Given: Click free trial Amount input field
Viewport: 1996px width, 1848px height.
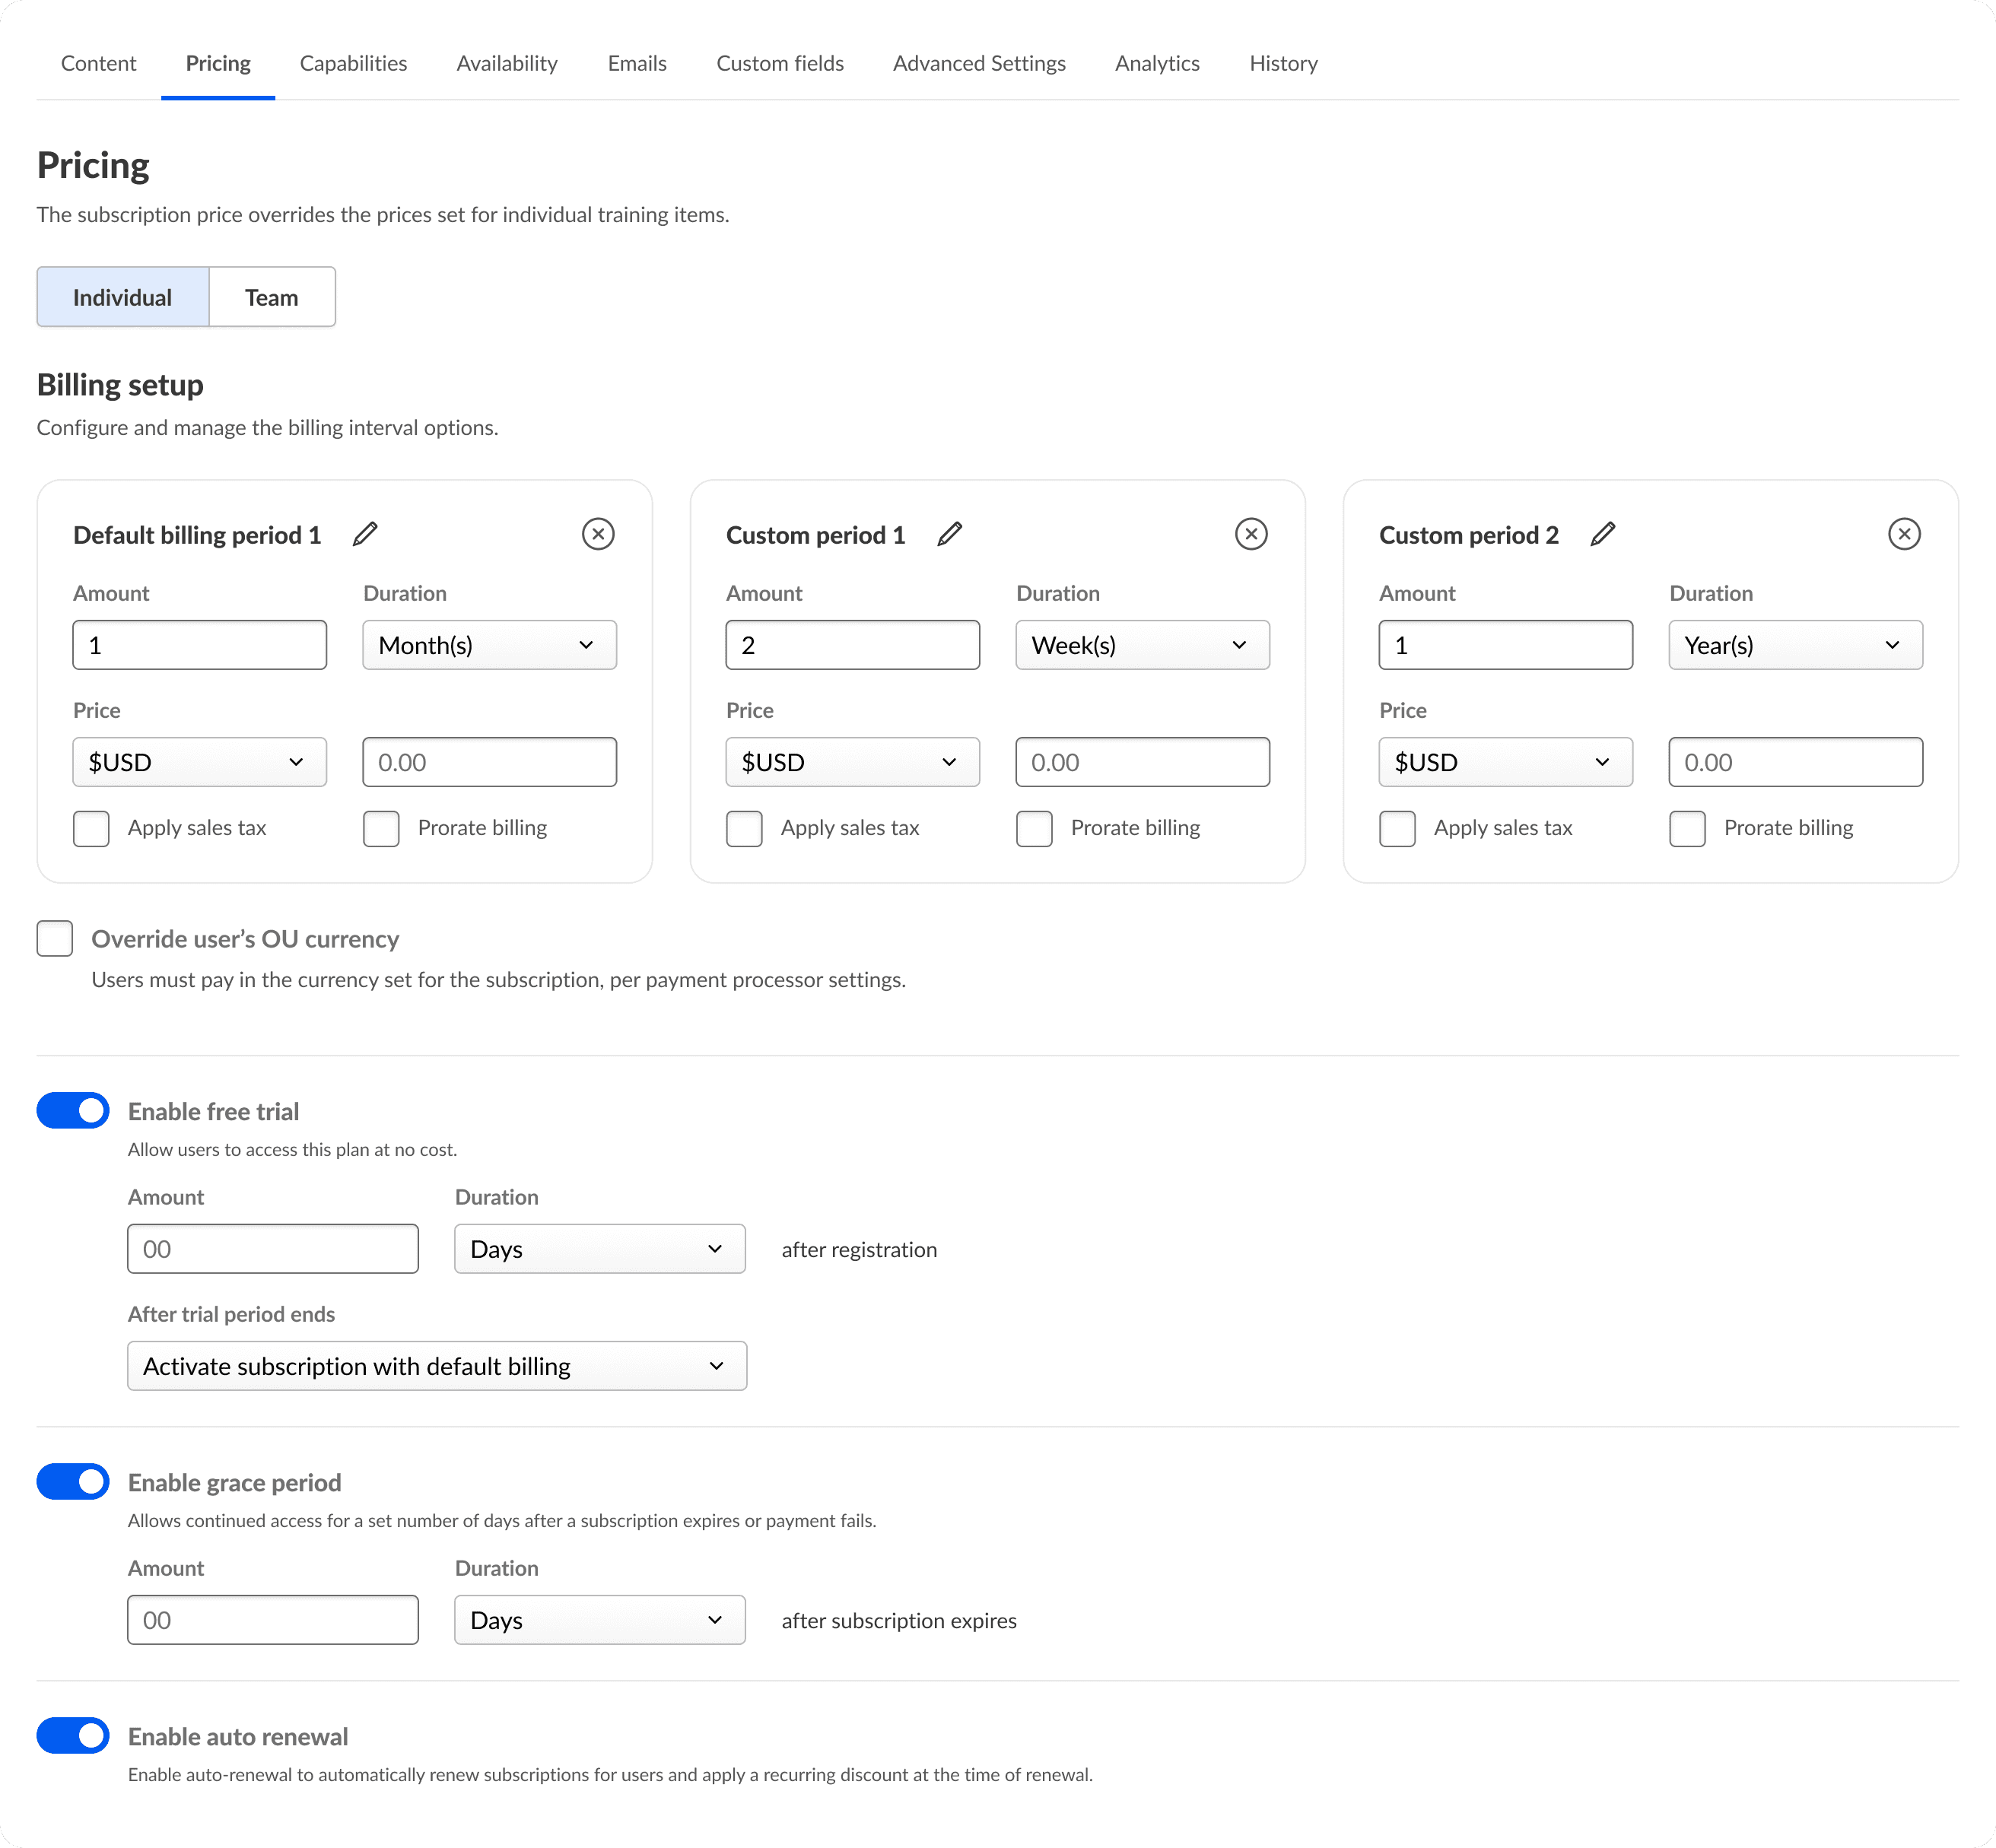Looking at the screenshot, I should click(x=273, y=1249).
